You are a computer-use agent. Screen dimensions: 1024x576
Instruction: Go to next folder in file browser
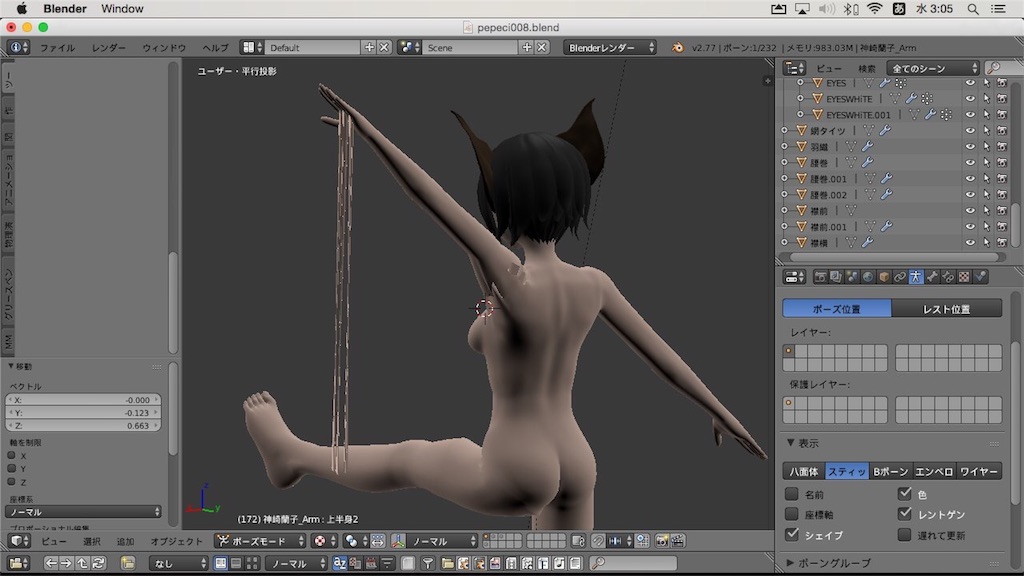click(67, 563)
